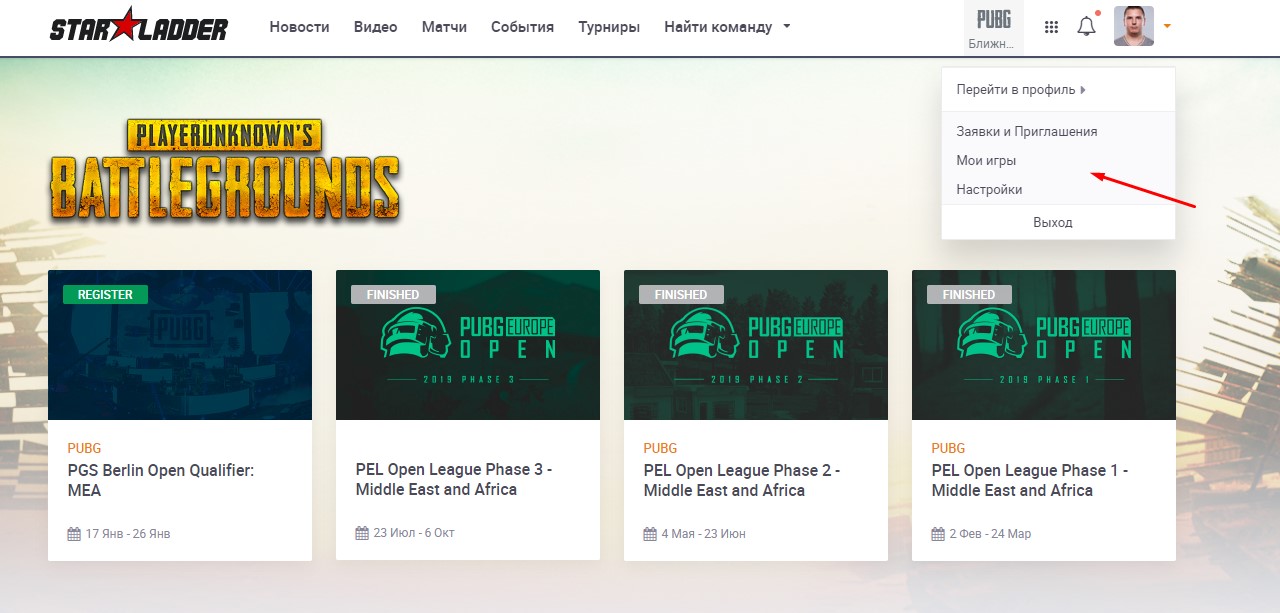The image size is (1280, 613).
Task: Open the PGS Berlin Open Qualifier: MEA title
Action: 161,480
